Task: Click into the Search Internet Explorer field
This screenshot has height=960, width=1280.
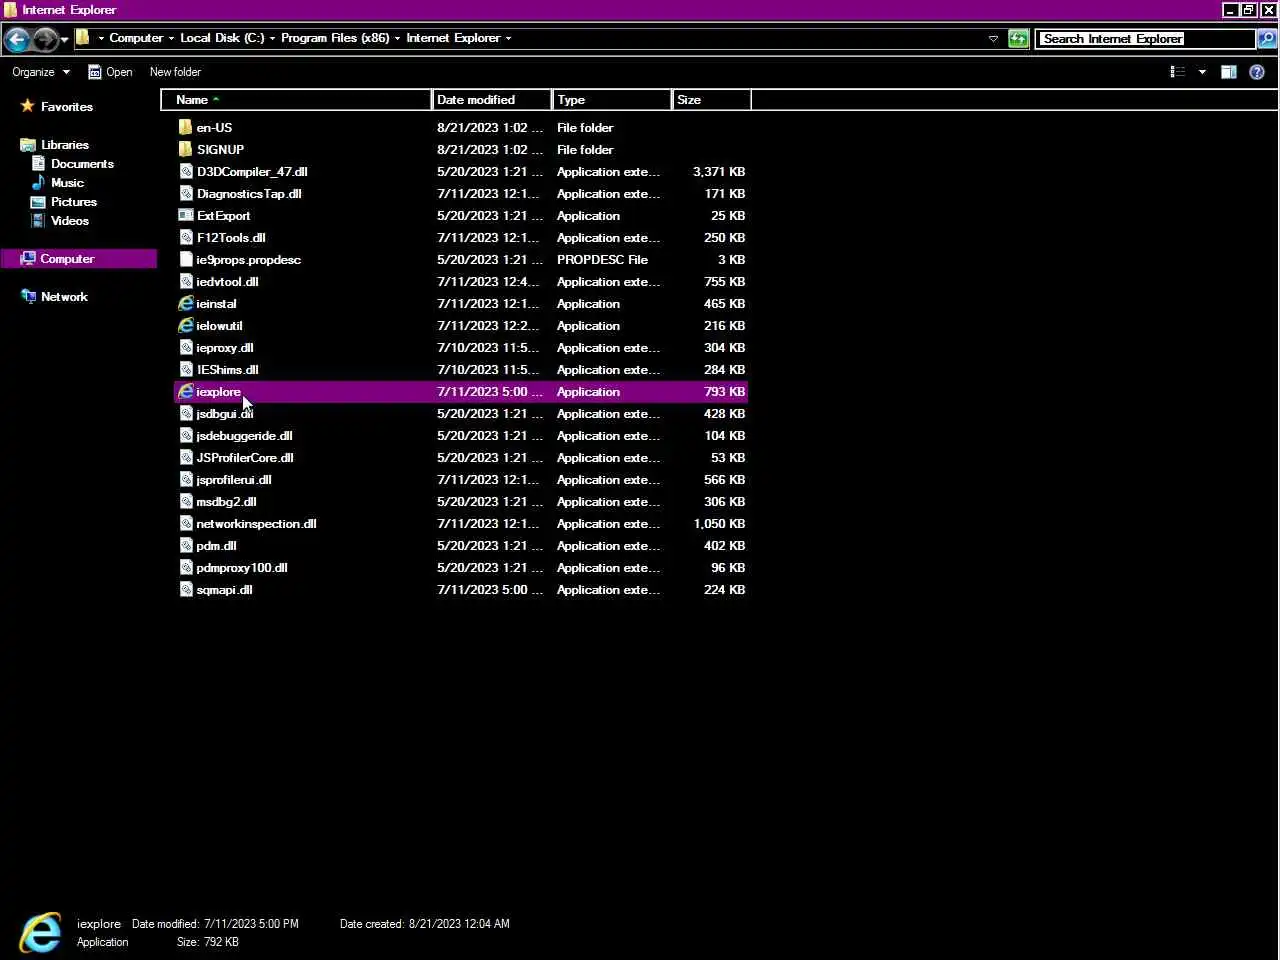Action: tap(1145, 39)
